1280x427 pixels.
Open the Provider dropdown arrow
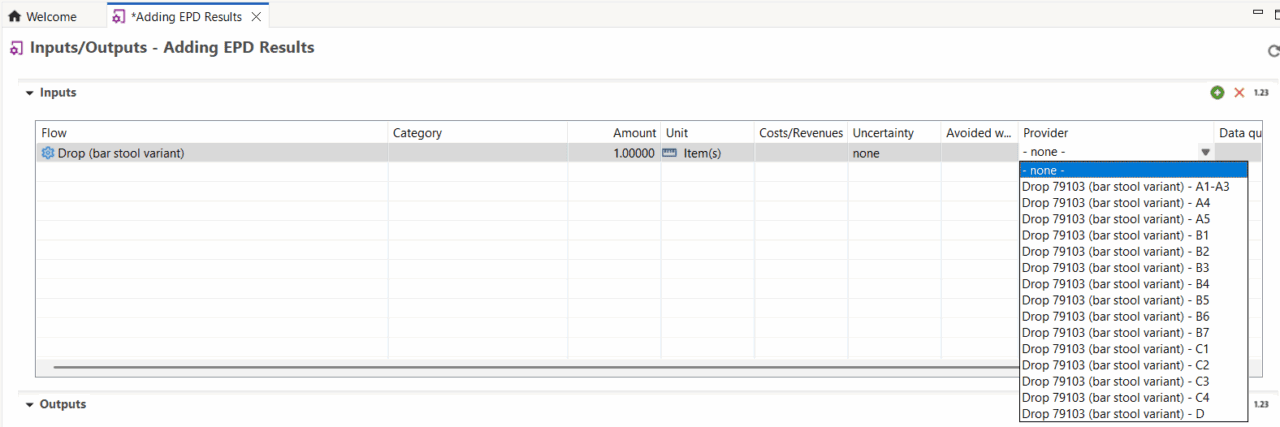(x=1205, y=153)
